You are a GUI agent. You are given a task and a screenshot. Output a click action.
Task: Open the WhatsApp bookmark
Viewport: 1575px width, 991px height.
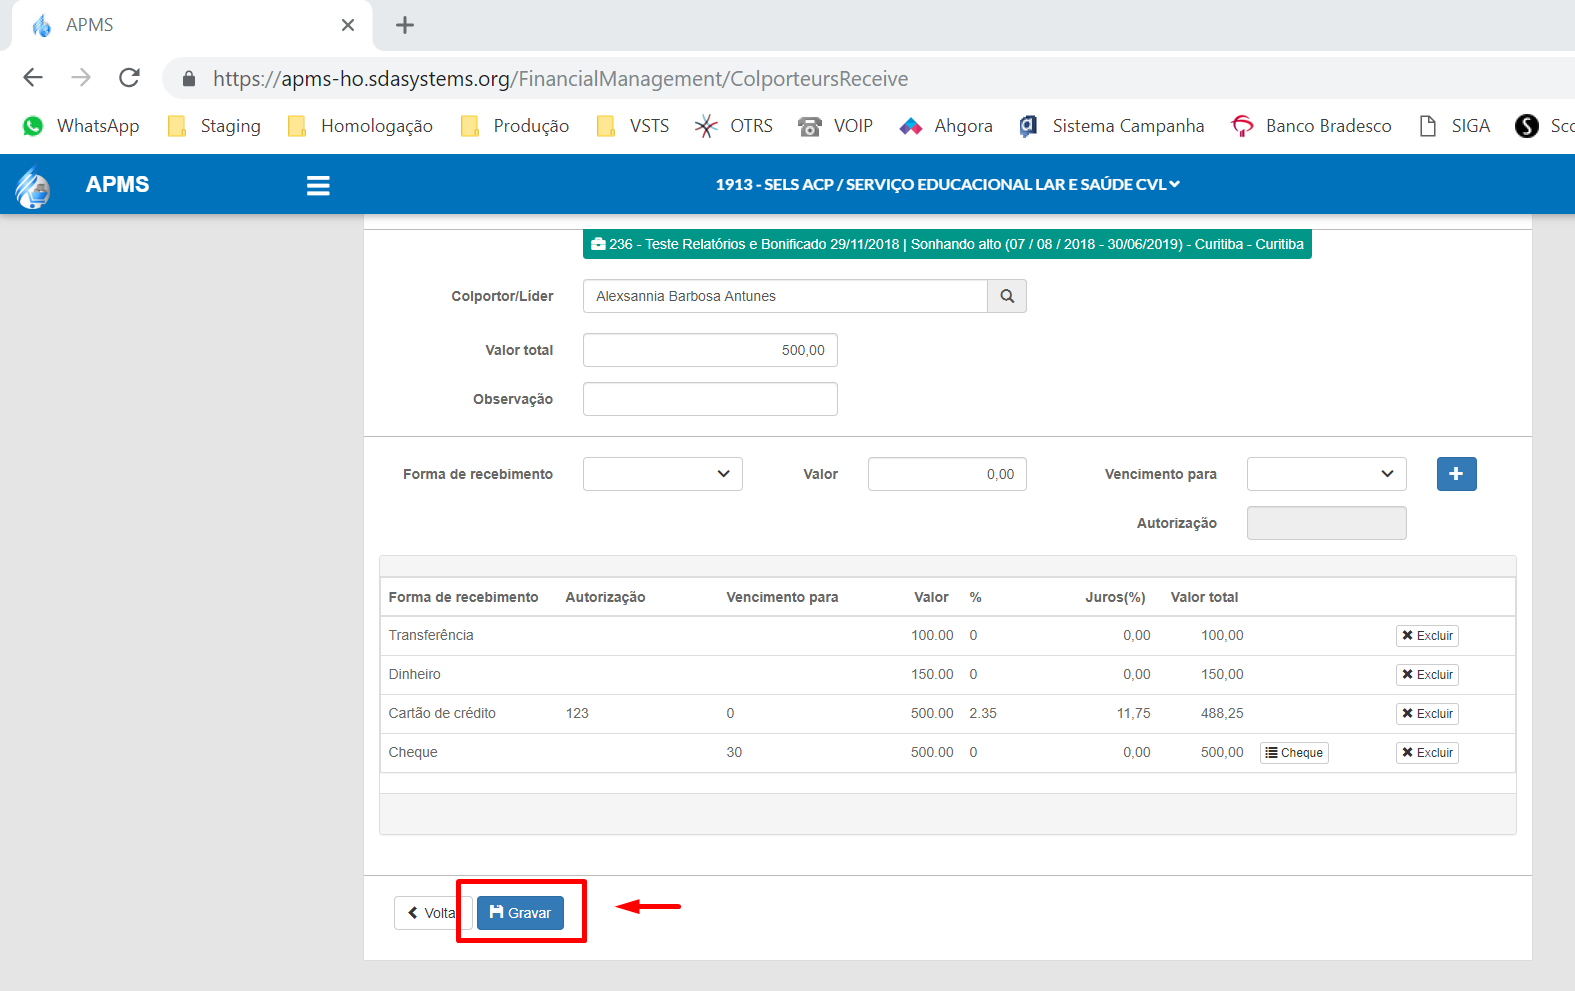tap(81, 126)
